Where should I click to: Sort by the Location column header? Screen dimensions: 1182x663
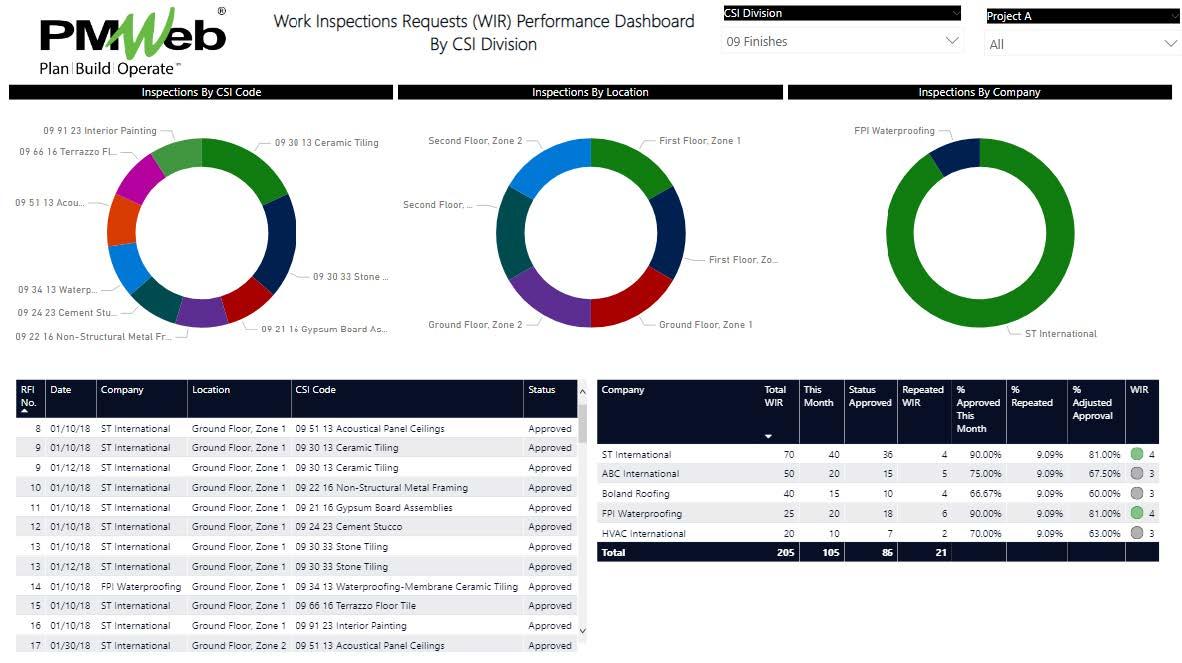click(x=211, y=390)
